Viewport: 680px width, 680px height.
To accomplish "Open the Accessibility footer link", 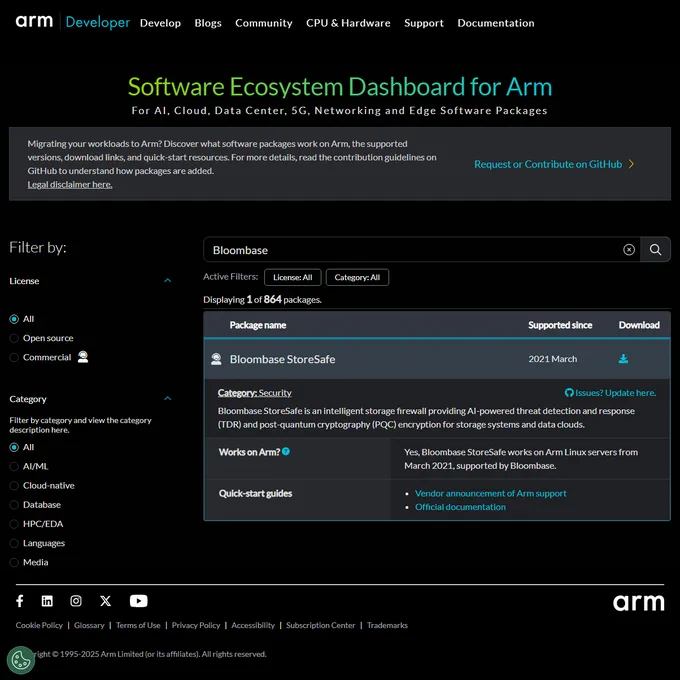I will coord(253,625).
